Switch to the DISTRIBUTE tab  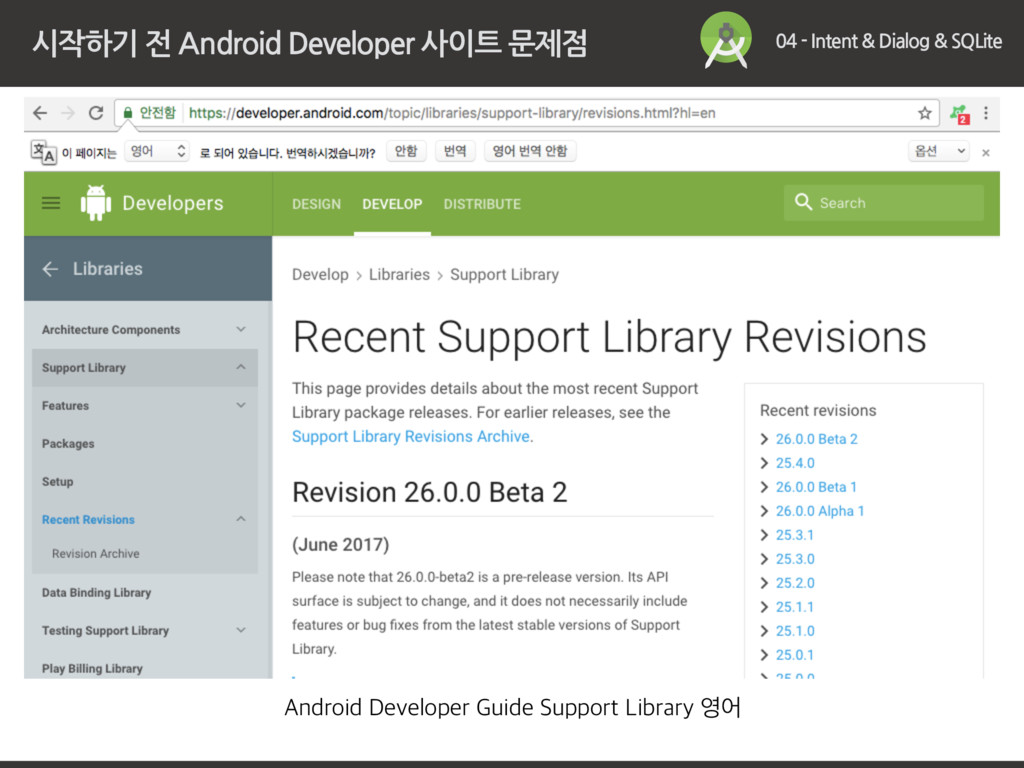click(482, 204)
